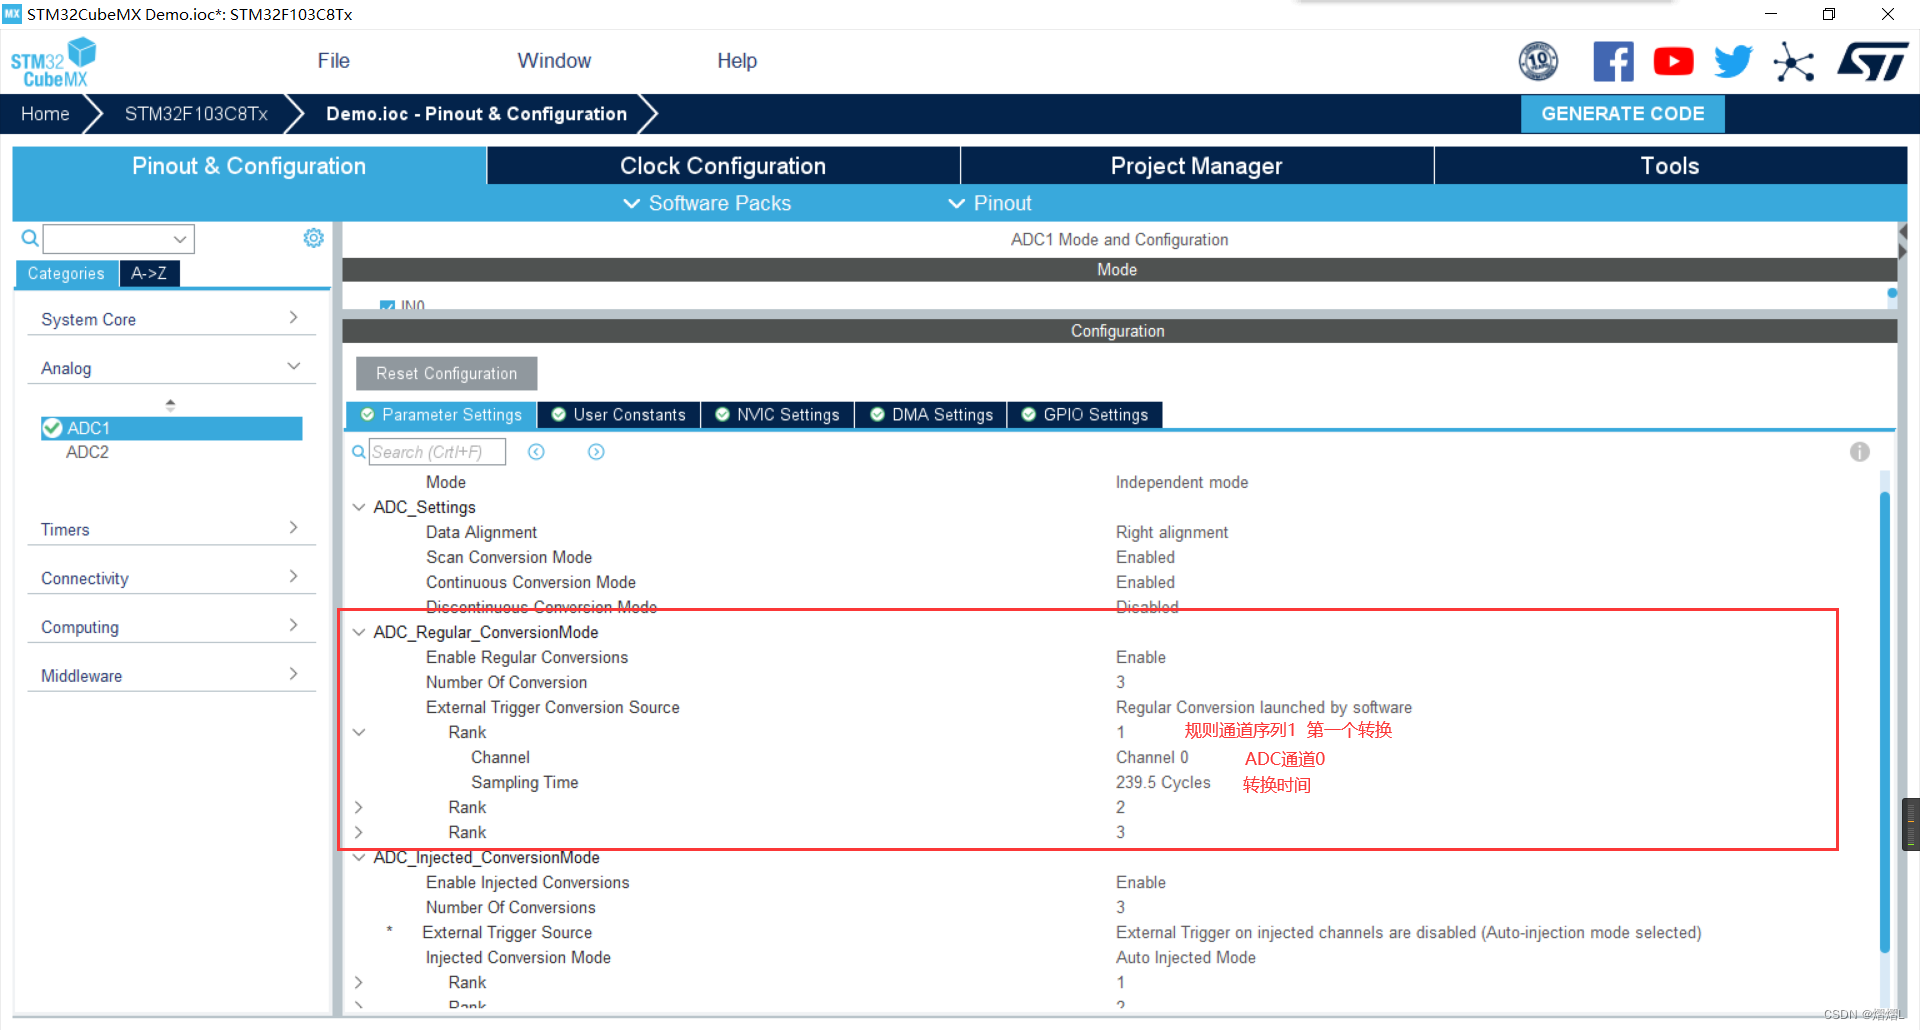The height and width of the screenshot is (1030, 1920).
Task: Collapse the ADC_Regular_ConversionMode group
Action: point(358,632)
